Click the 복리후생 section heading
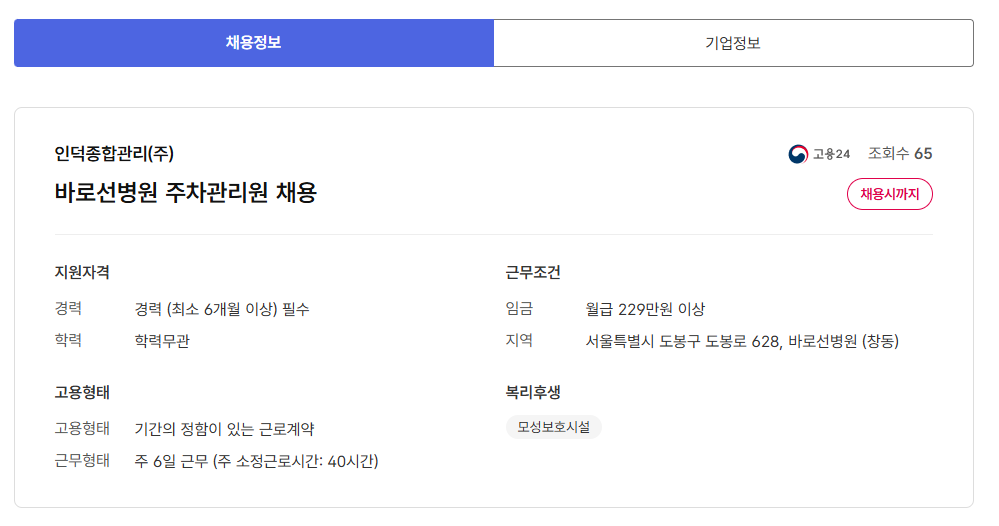The height and width of the screenshot is (526, 999). pos(533,392)
